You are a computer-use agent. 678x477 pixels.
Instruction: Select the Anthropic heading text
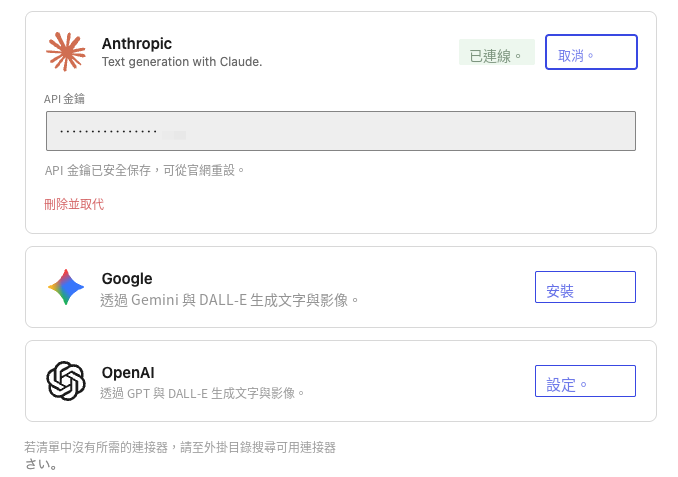point(137,44)
